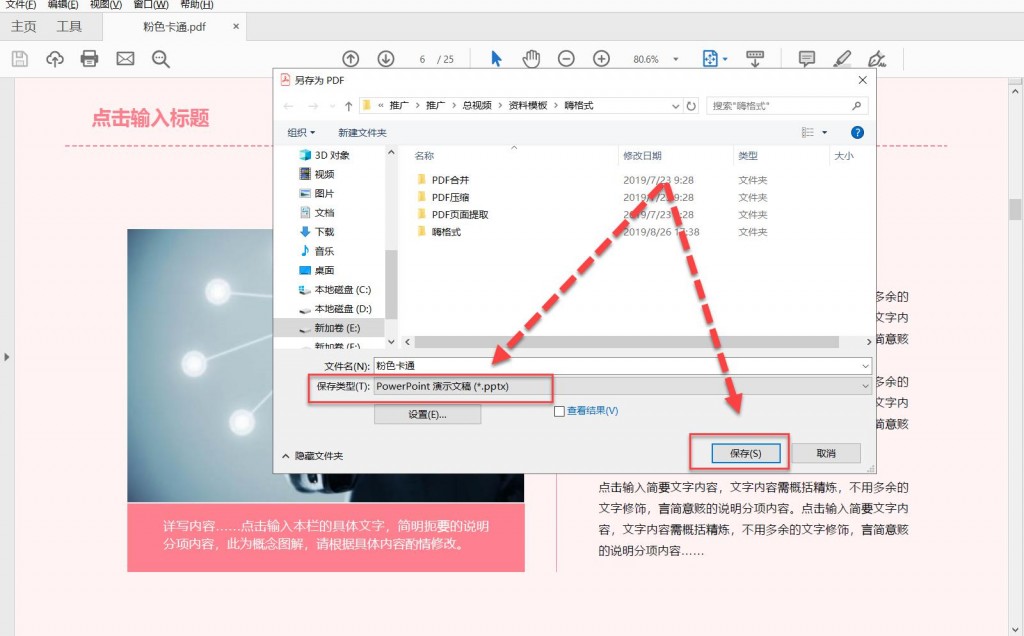Click 新建文件夹 button

coord(362,133)
